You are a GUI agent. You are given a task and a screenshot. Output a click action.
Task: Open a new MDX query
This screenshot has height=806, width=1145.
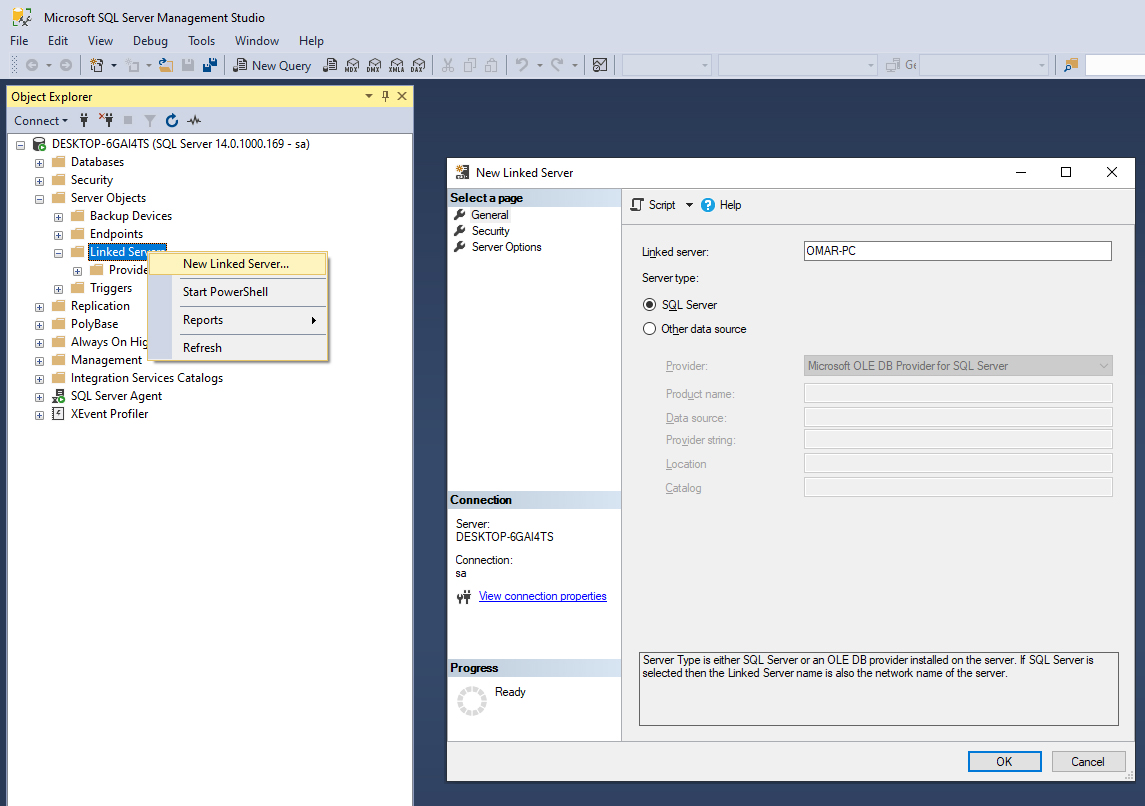(x=352, y=66)
